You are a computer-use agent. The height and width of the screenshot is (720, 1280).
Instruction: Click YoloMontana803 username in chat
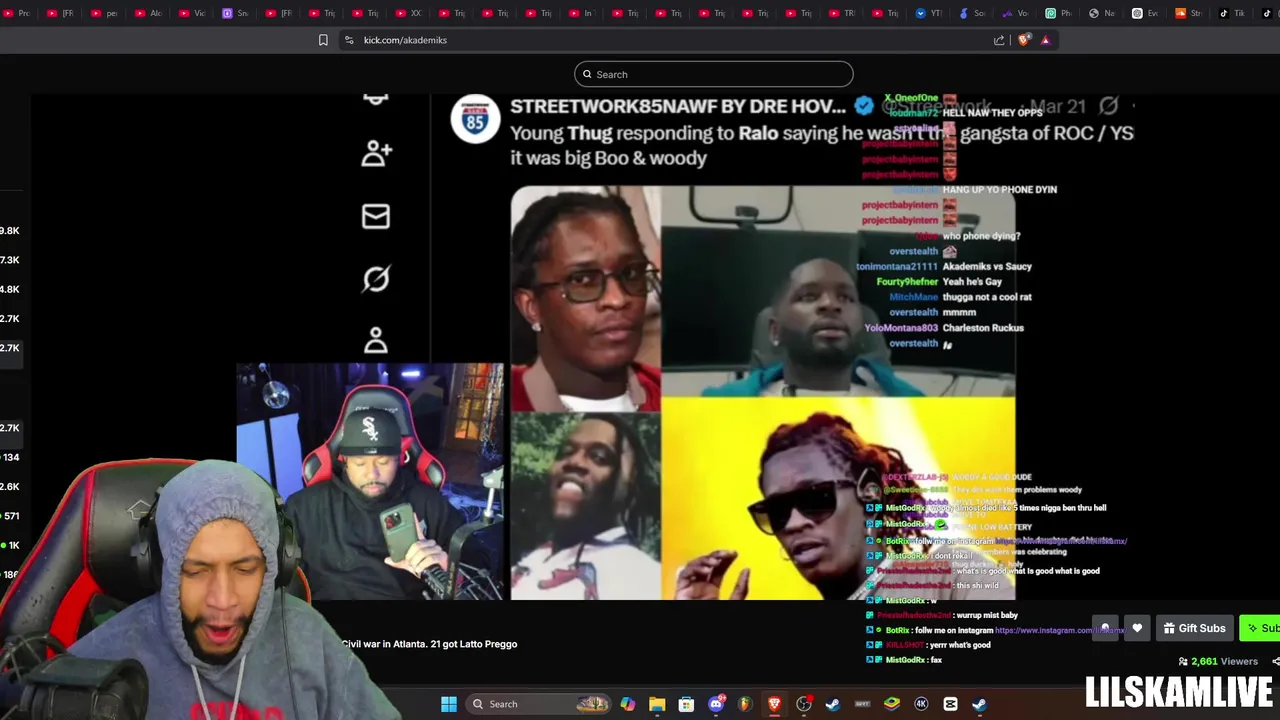[901, 328]
